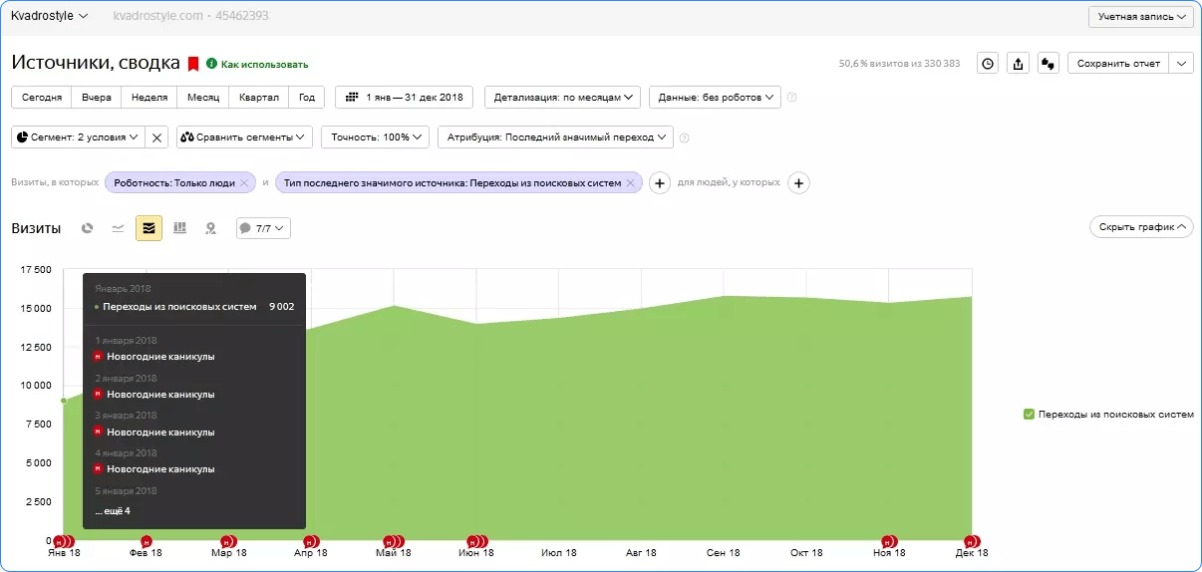Click the export/share report icon
The image size is (1202, 572).
click(x=1018, y=63)
